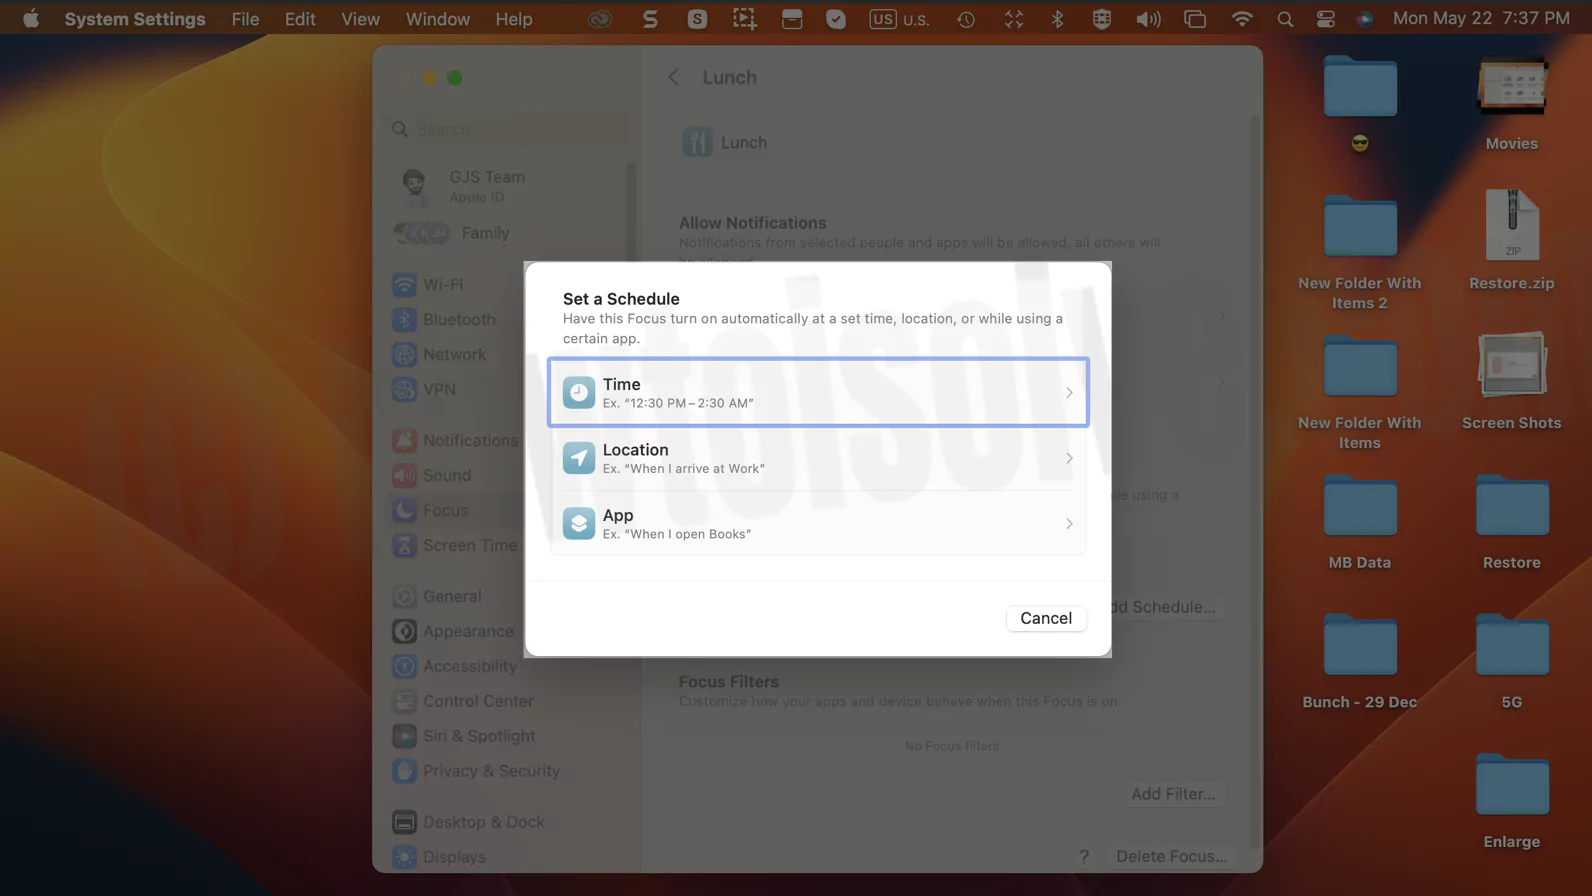Viewport: 1592px width, 896px height.
Task: Click the Bluetooth menu bar icon
Action: tap(1057, 19)
